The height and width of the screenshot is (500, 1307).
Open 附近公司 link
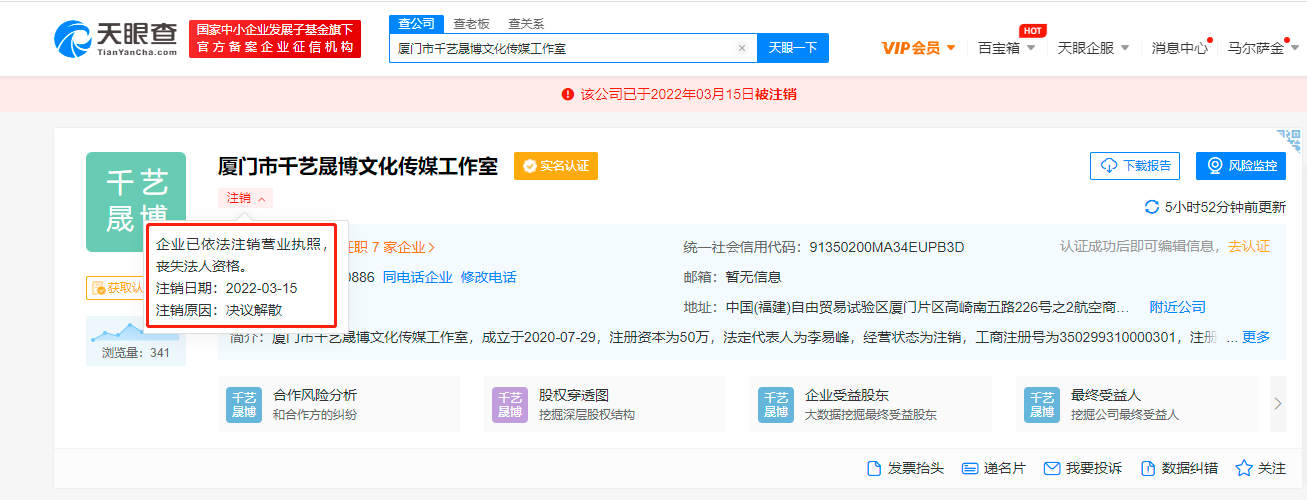pos(1177,307)
